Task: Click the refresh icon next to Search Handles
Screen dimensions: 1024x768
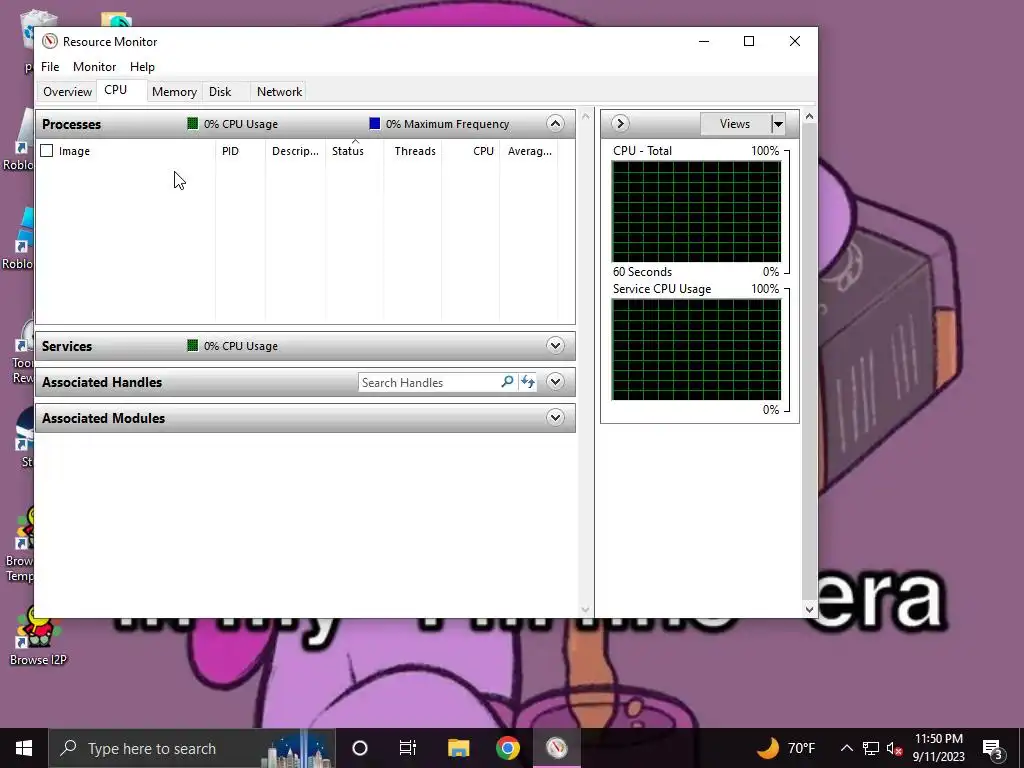Action: 528,382
